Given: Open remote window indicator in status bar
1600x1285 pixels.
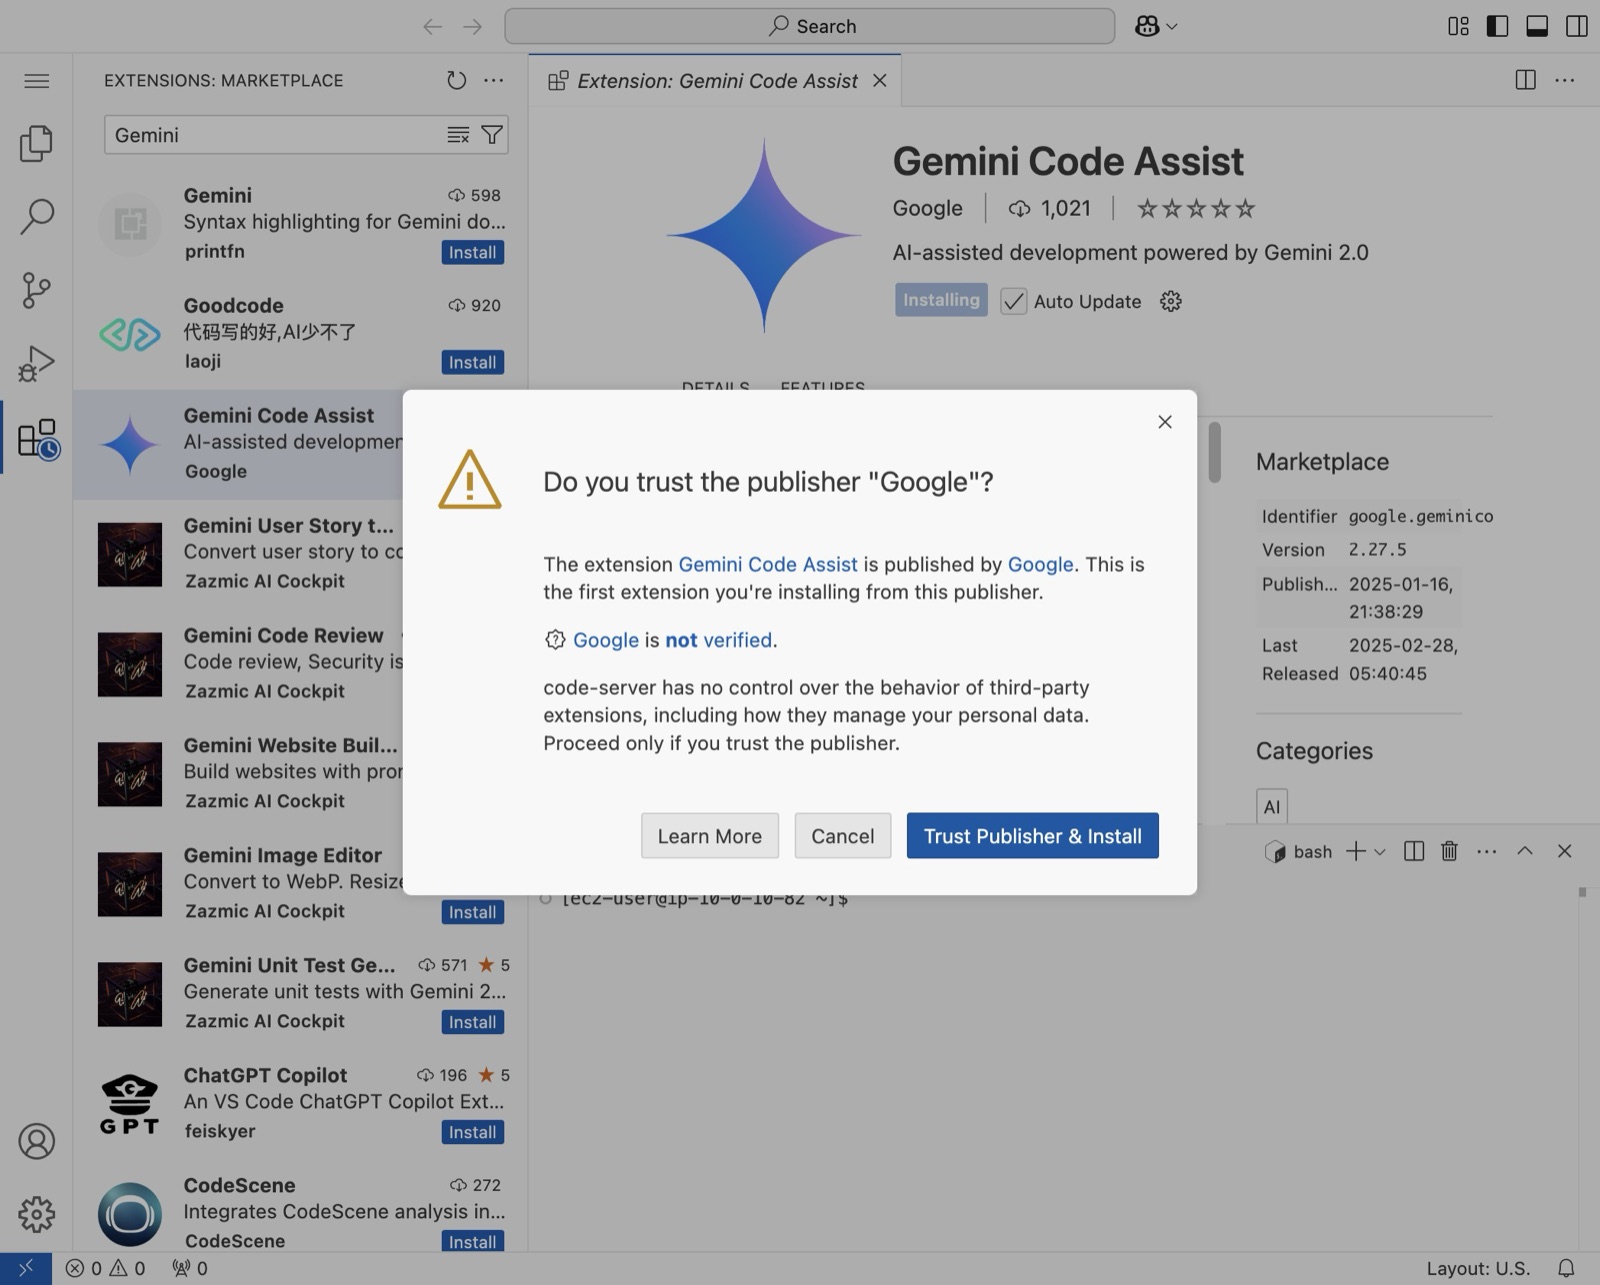Looking at the screenshot, I should click(x=26, y=1268).
